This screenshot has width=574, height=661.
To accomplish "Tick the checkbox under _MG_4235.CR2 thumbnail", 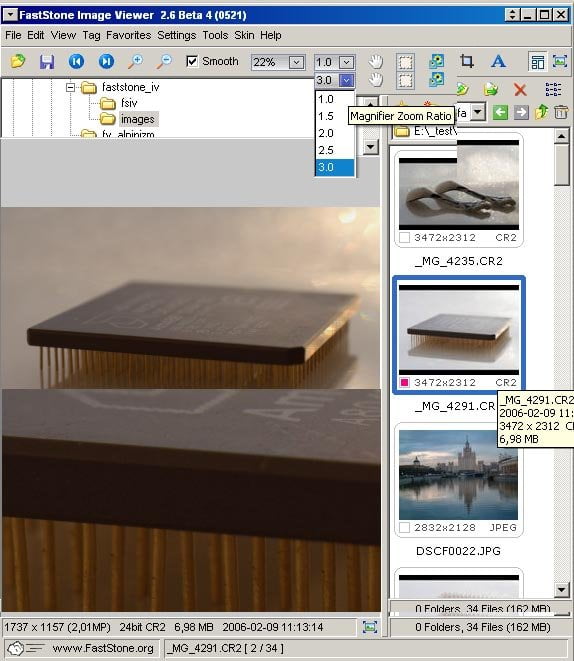I will pos(404,237).
